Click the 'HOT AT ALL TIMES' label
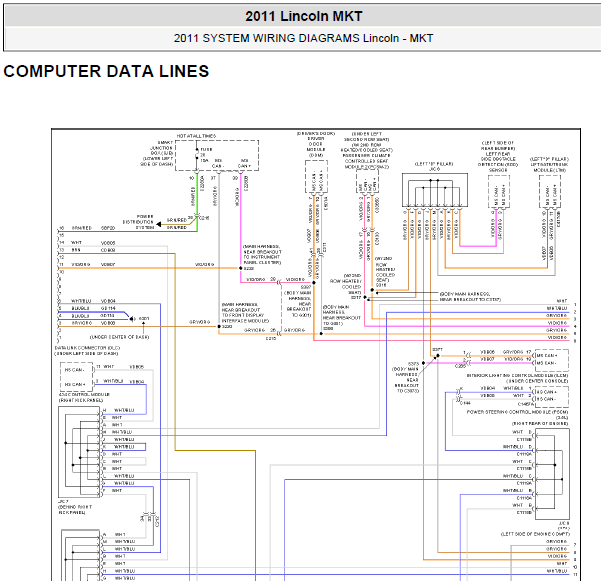 [196, 136]
